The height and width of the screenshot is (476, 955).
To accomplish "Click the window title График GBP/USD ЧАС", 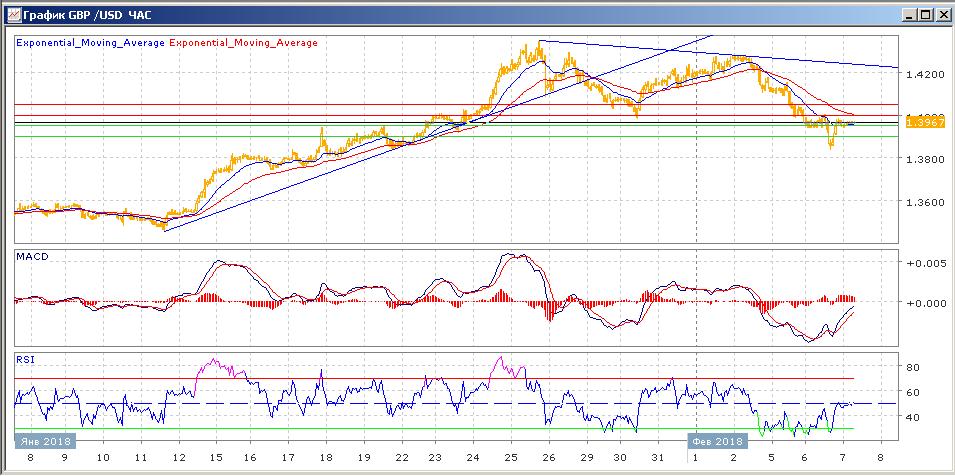I will pyautogui.click(x=87, y=15).
